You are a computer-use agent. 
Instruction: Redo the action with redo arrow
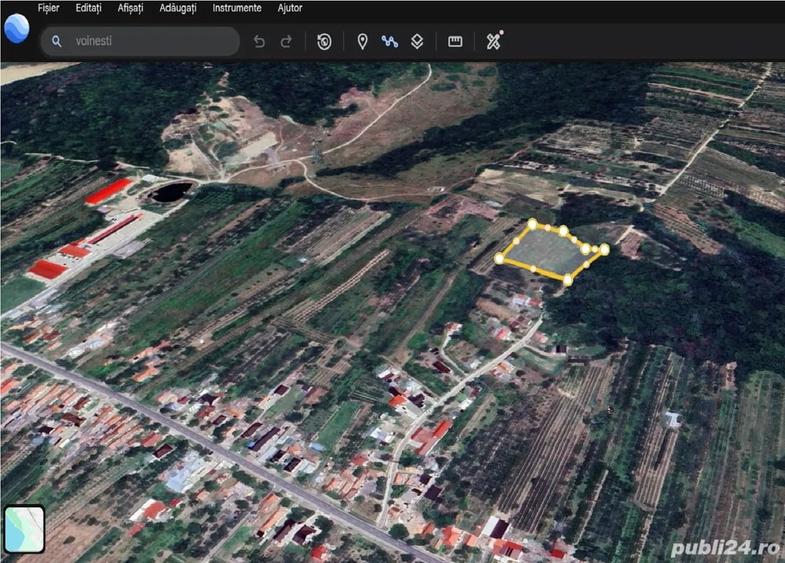tap(286, 41)
